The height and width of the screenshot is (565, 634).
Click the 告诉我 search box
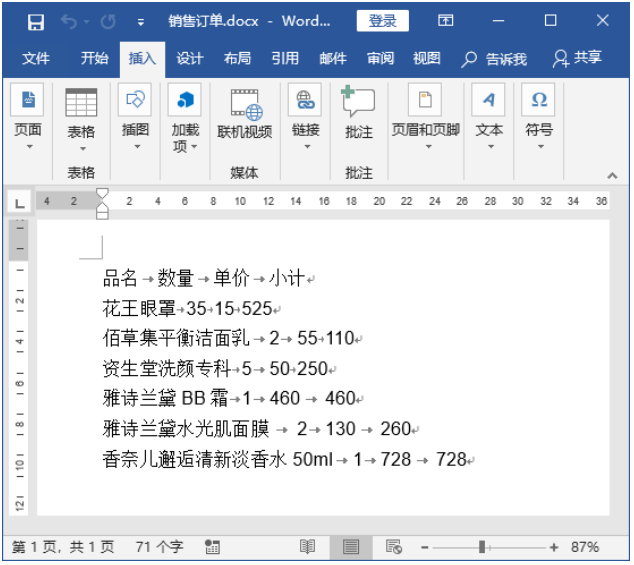tap(494, 59)
